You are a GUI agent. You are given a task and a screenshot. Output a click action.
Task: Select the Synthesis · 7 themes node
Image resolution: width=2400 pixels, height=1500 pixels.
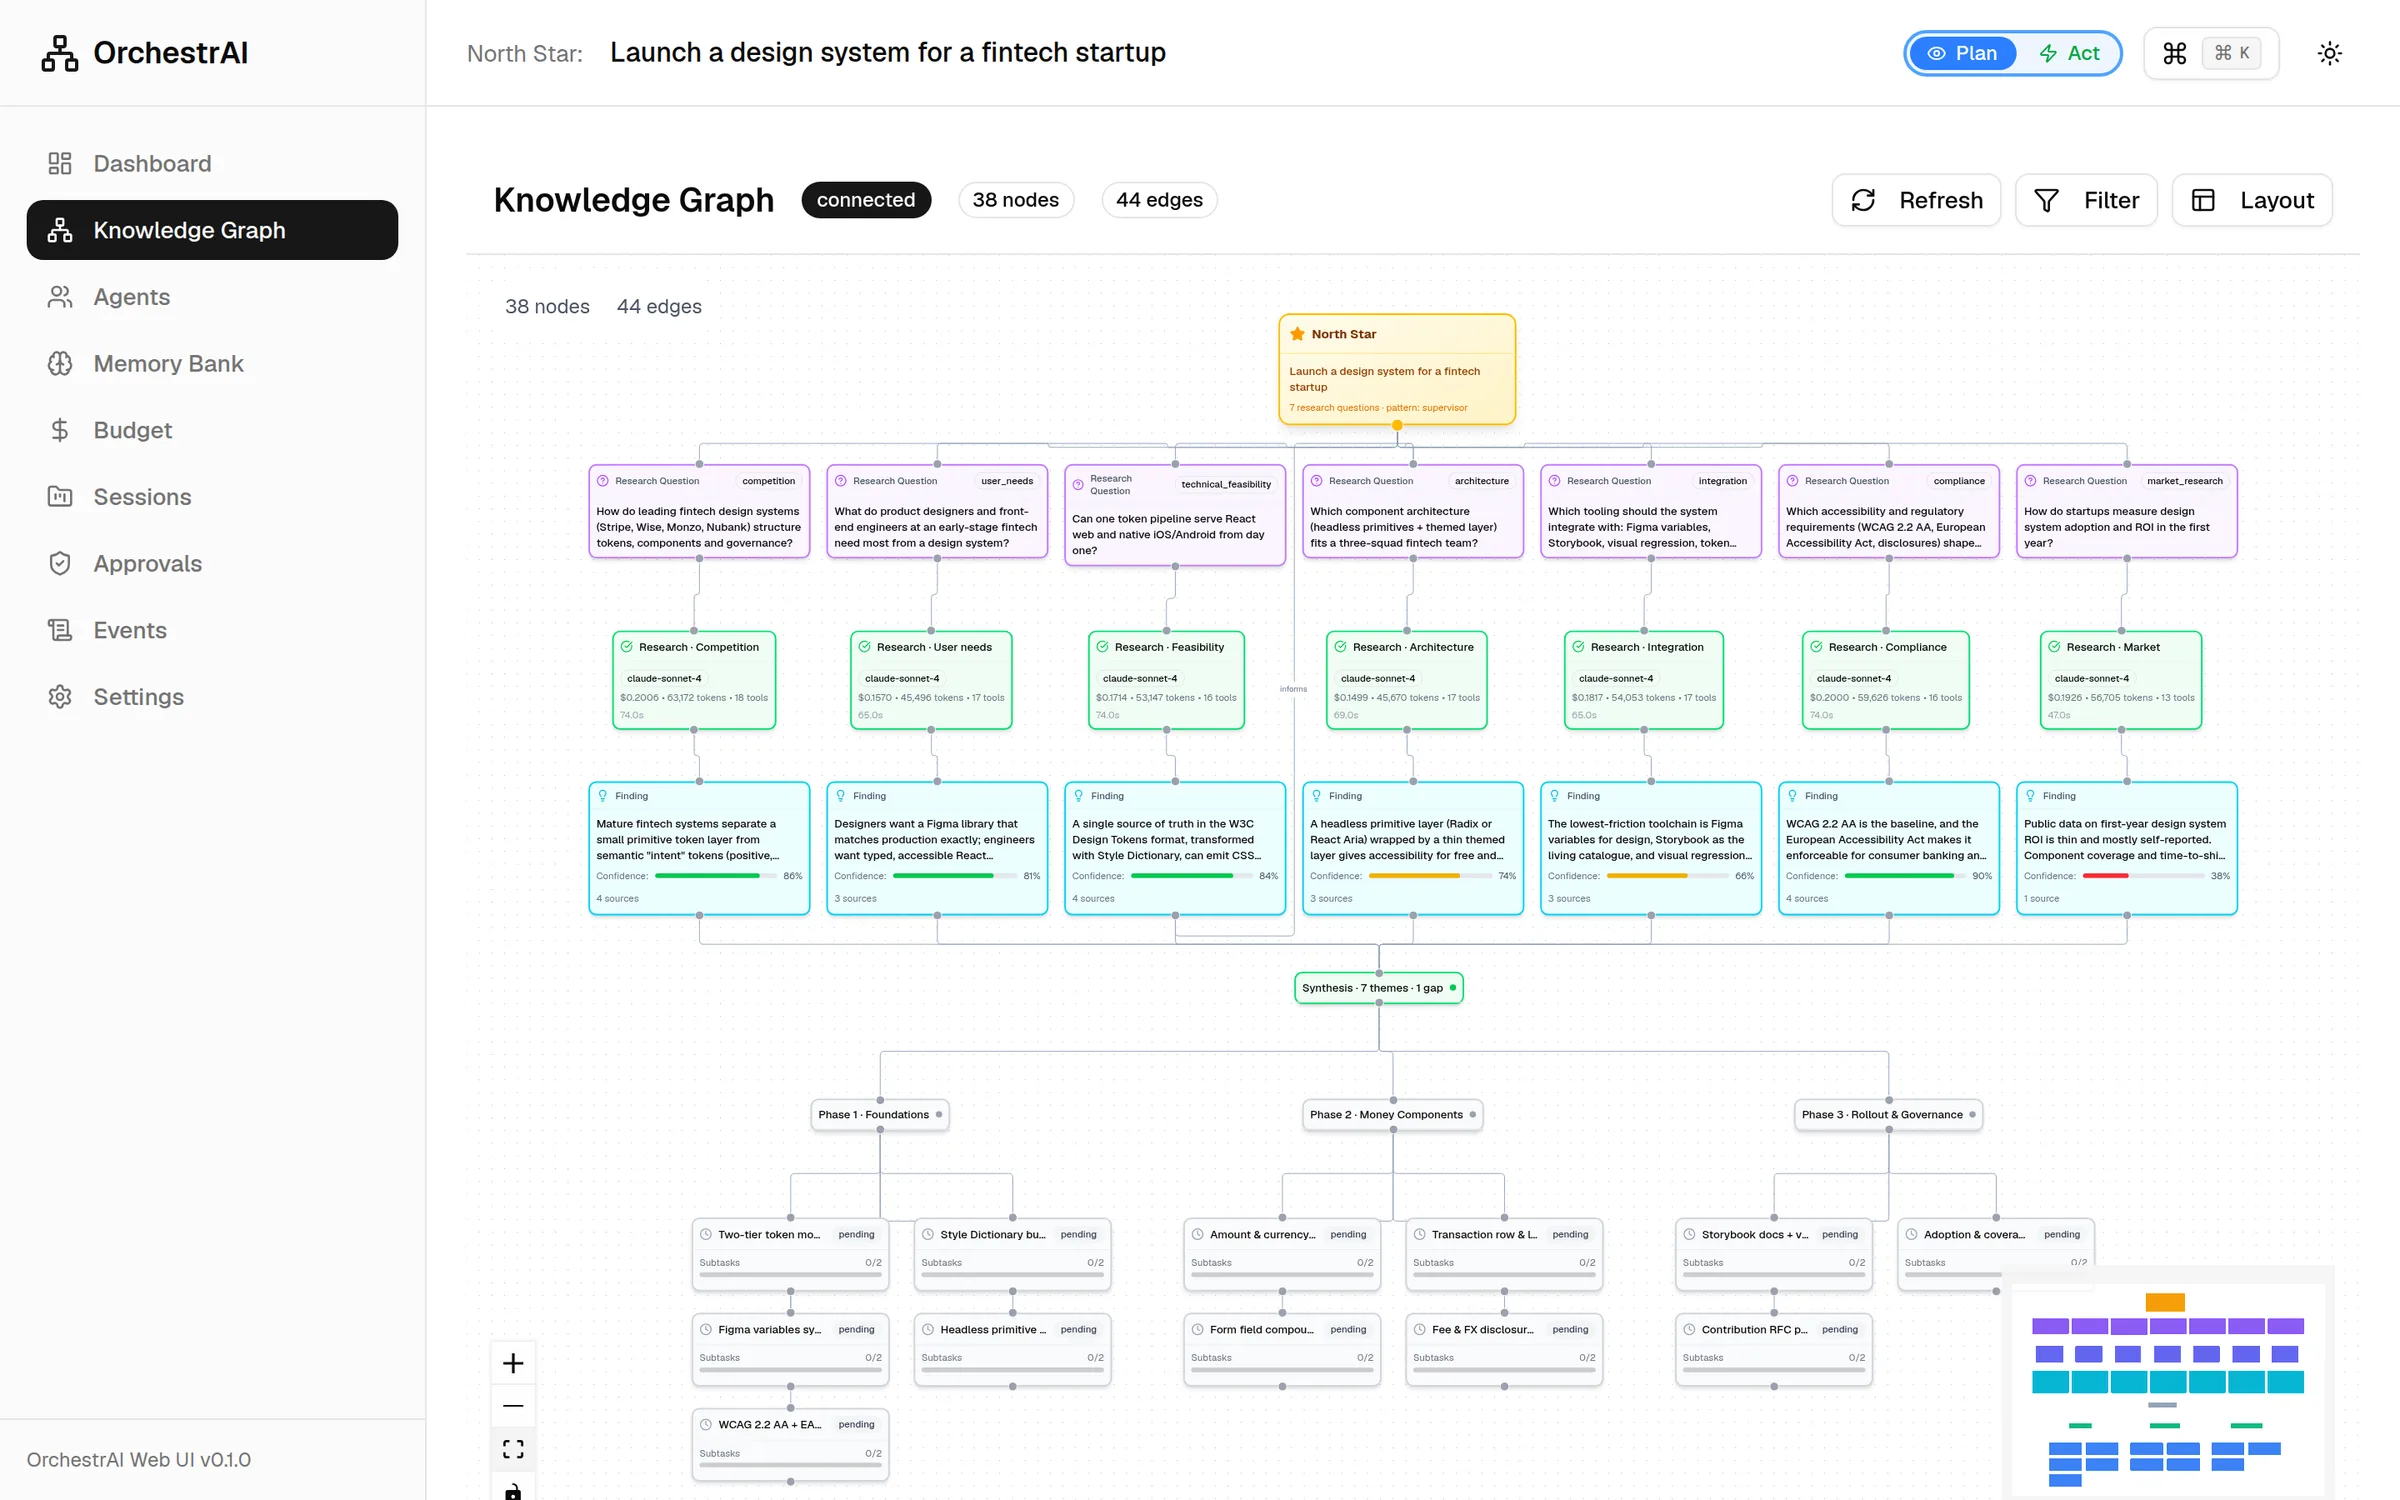tap(1379, 988)
